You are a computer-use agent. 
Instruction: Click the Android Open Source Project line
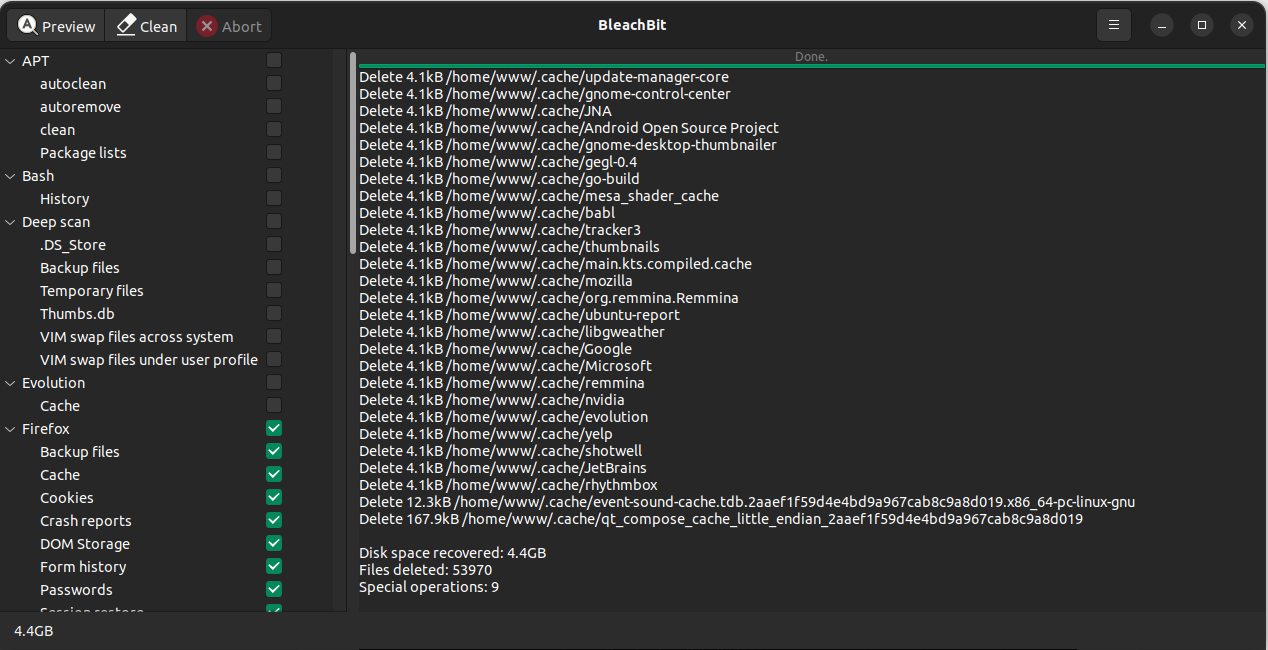pyautogui.click(x=569, y=128)
